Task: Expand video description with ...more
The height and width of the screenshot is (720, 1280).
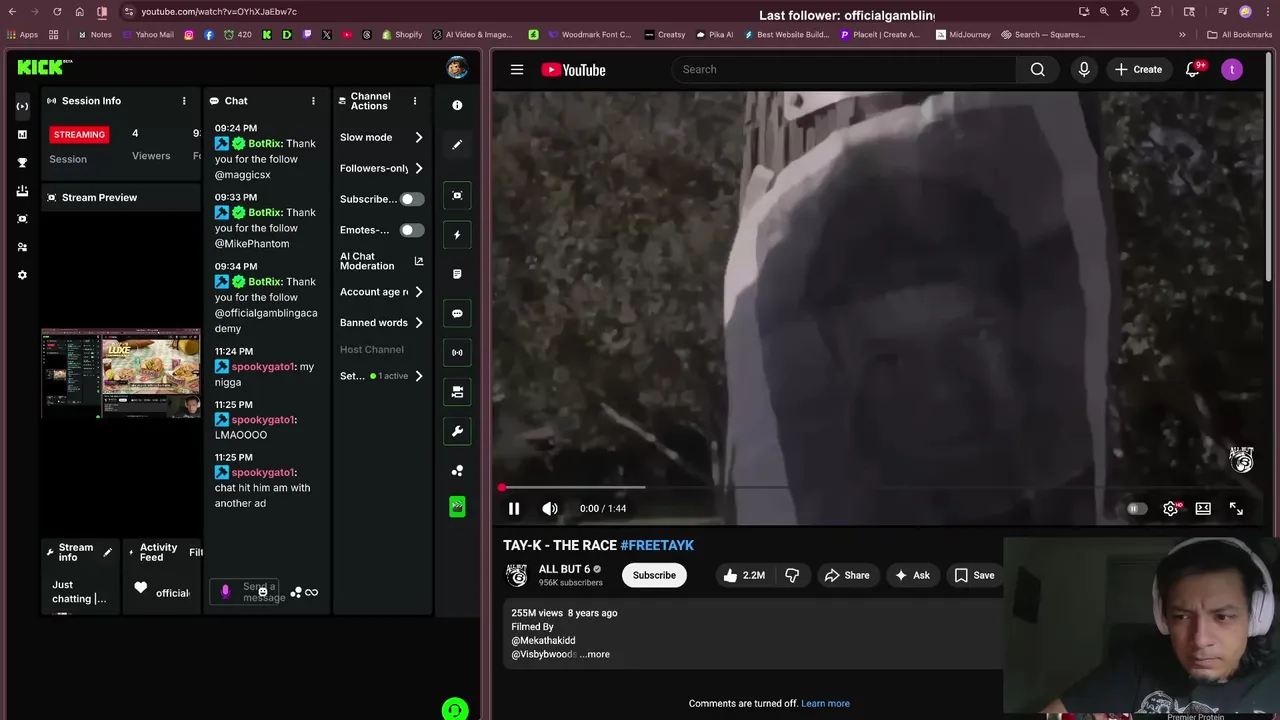Action: pyautogui.click(x=594, y=654)
